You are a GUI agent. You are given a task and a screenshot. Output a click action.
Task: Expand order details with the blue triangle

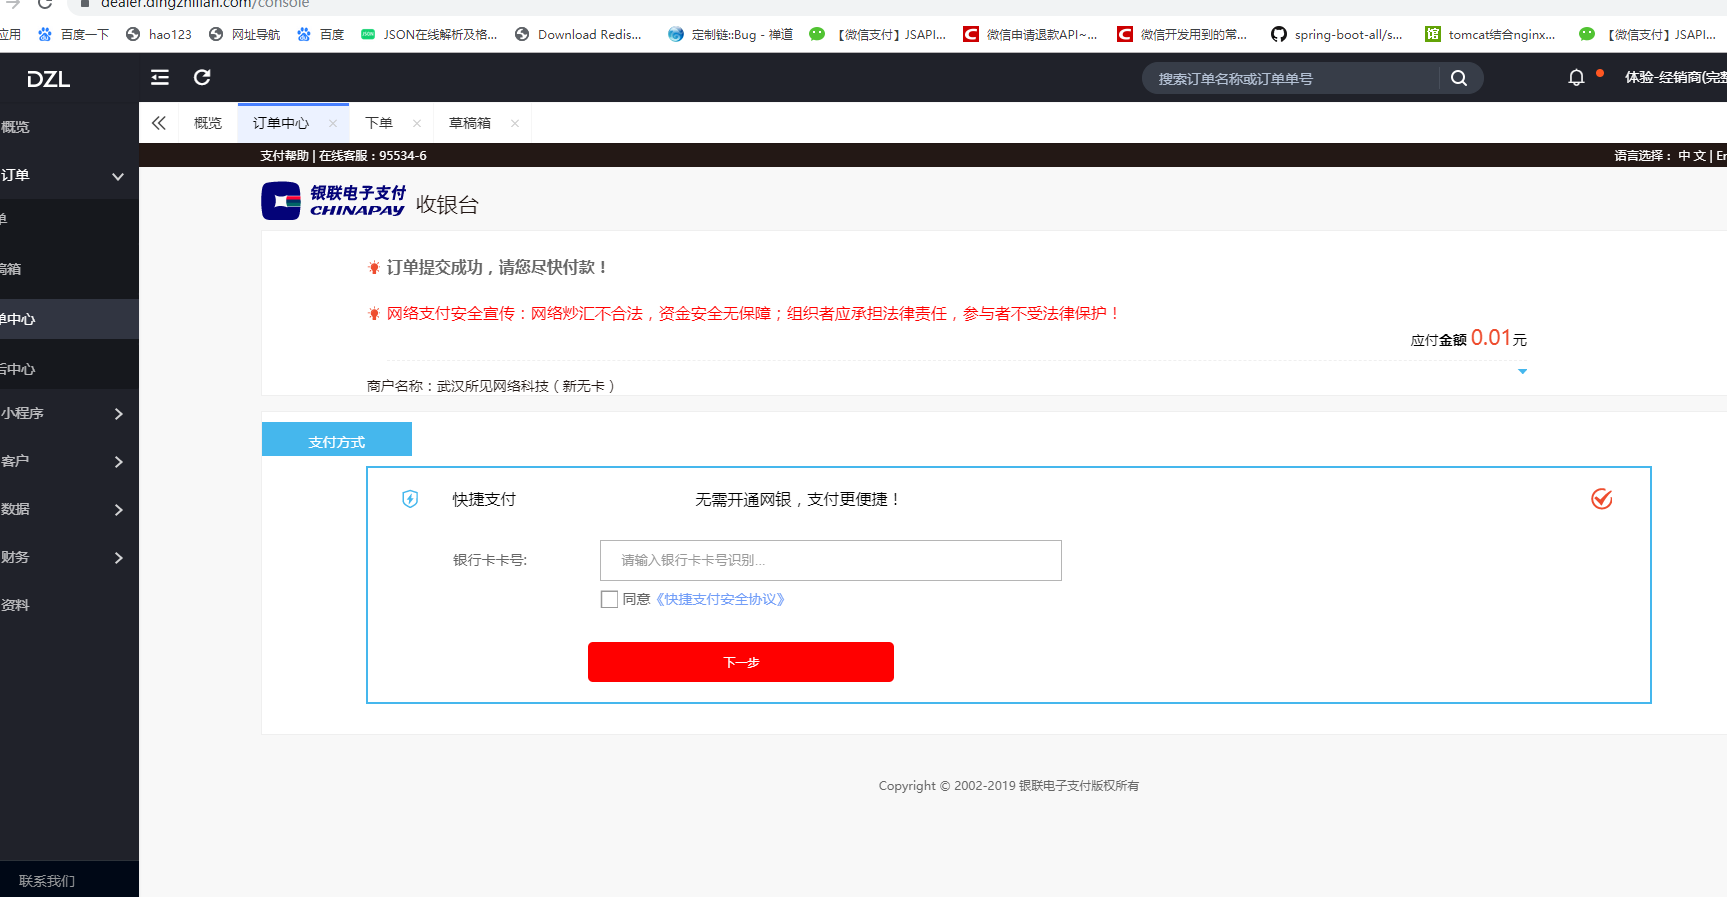tap(1522, 371)
